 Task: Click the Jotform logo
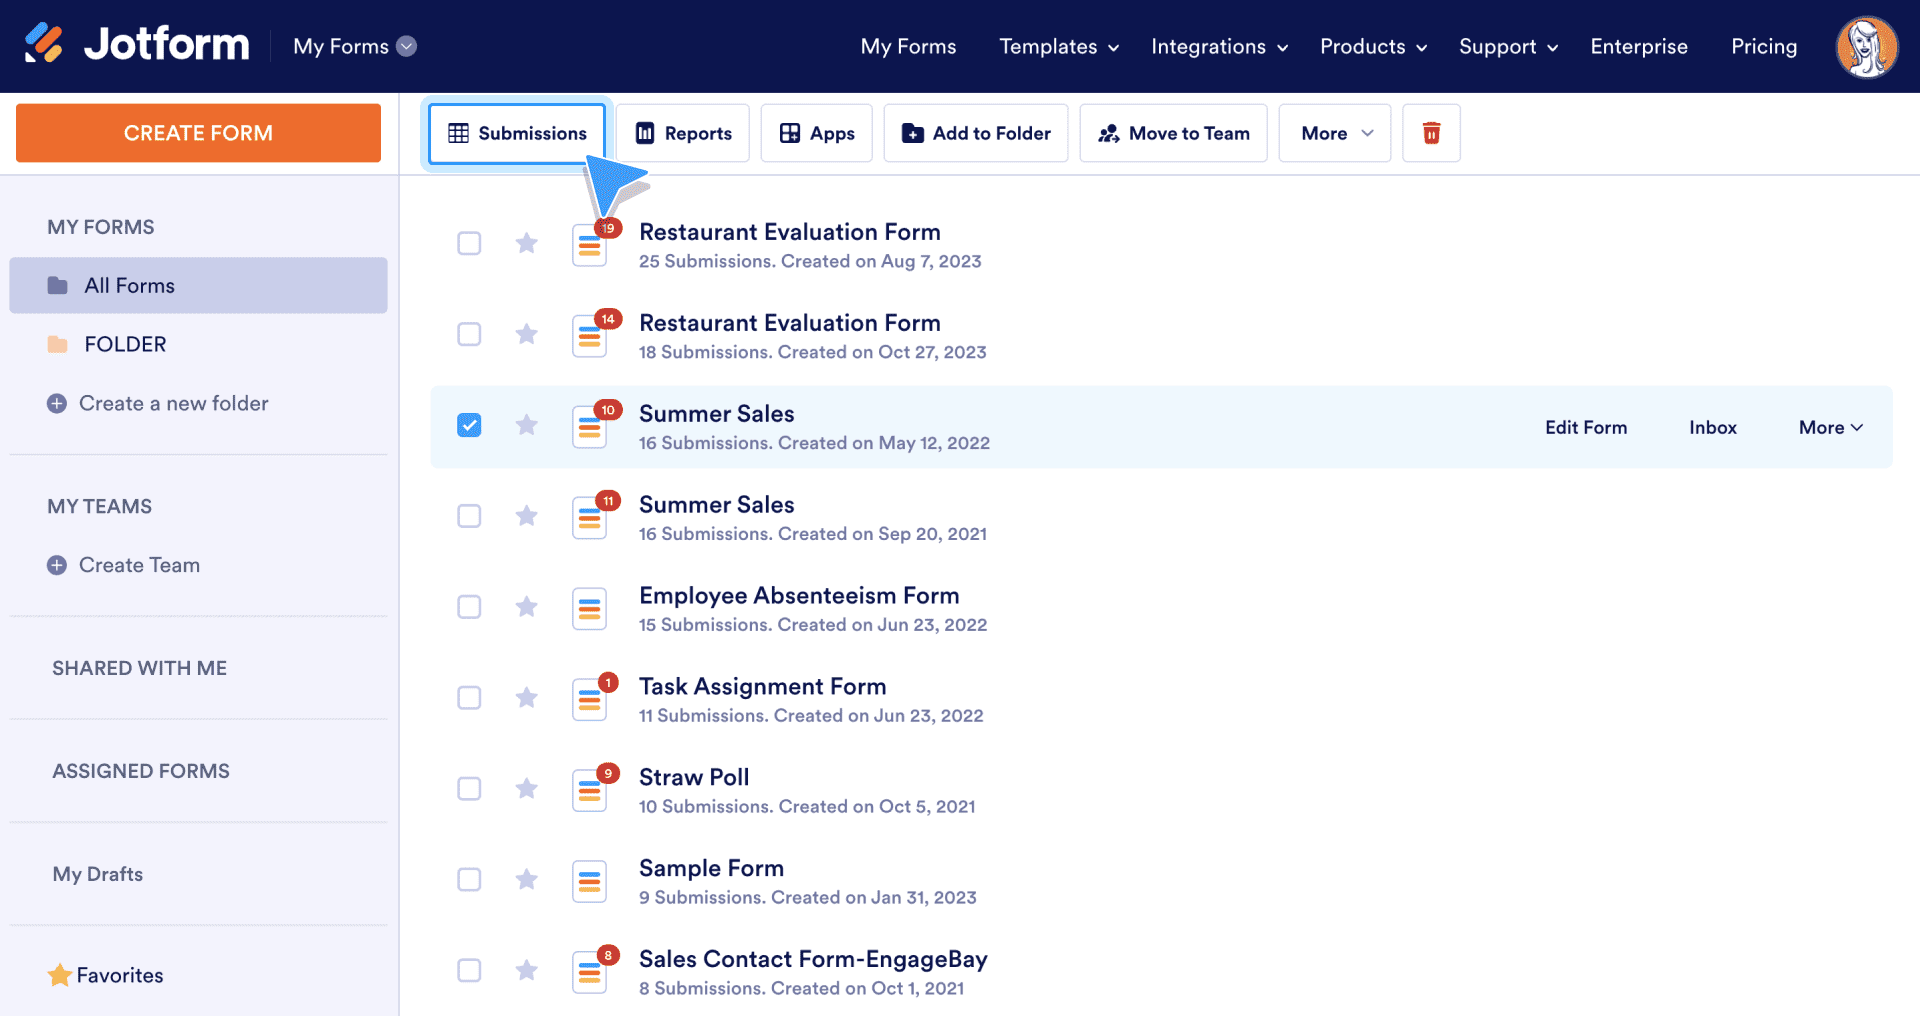tap(137, 45)
